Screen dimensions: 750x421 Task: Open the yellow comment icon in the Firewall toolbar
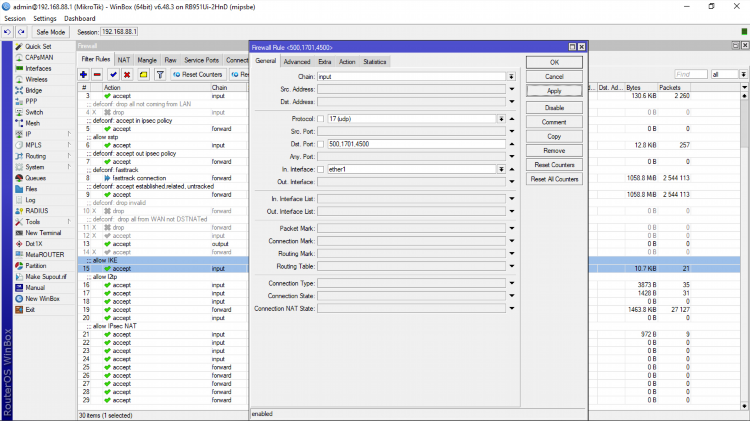[143, 75]
